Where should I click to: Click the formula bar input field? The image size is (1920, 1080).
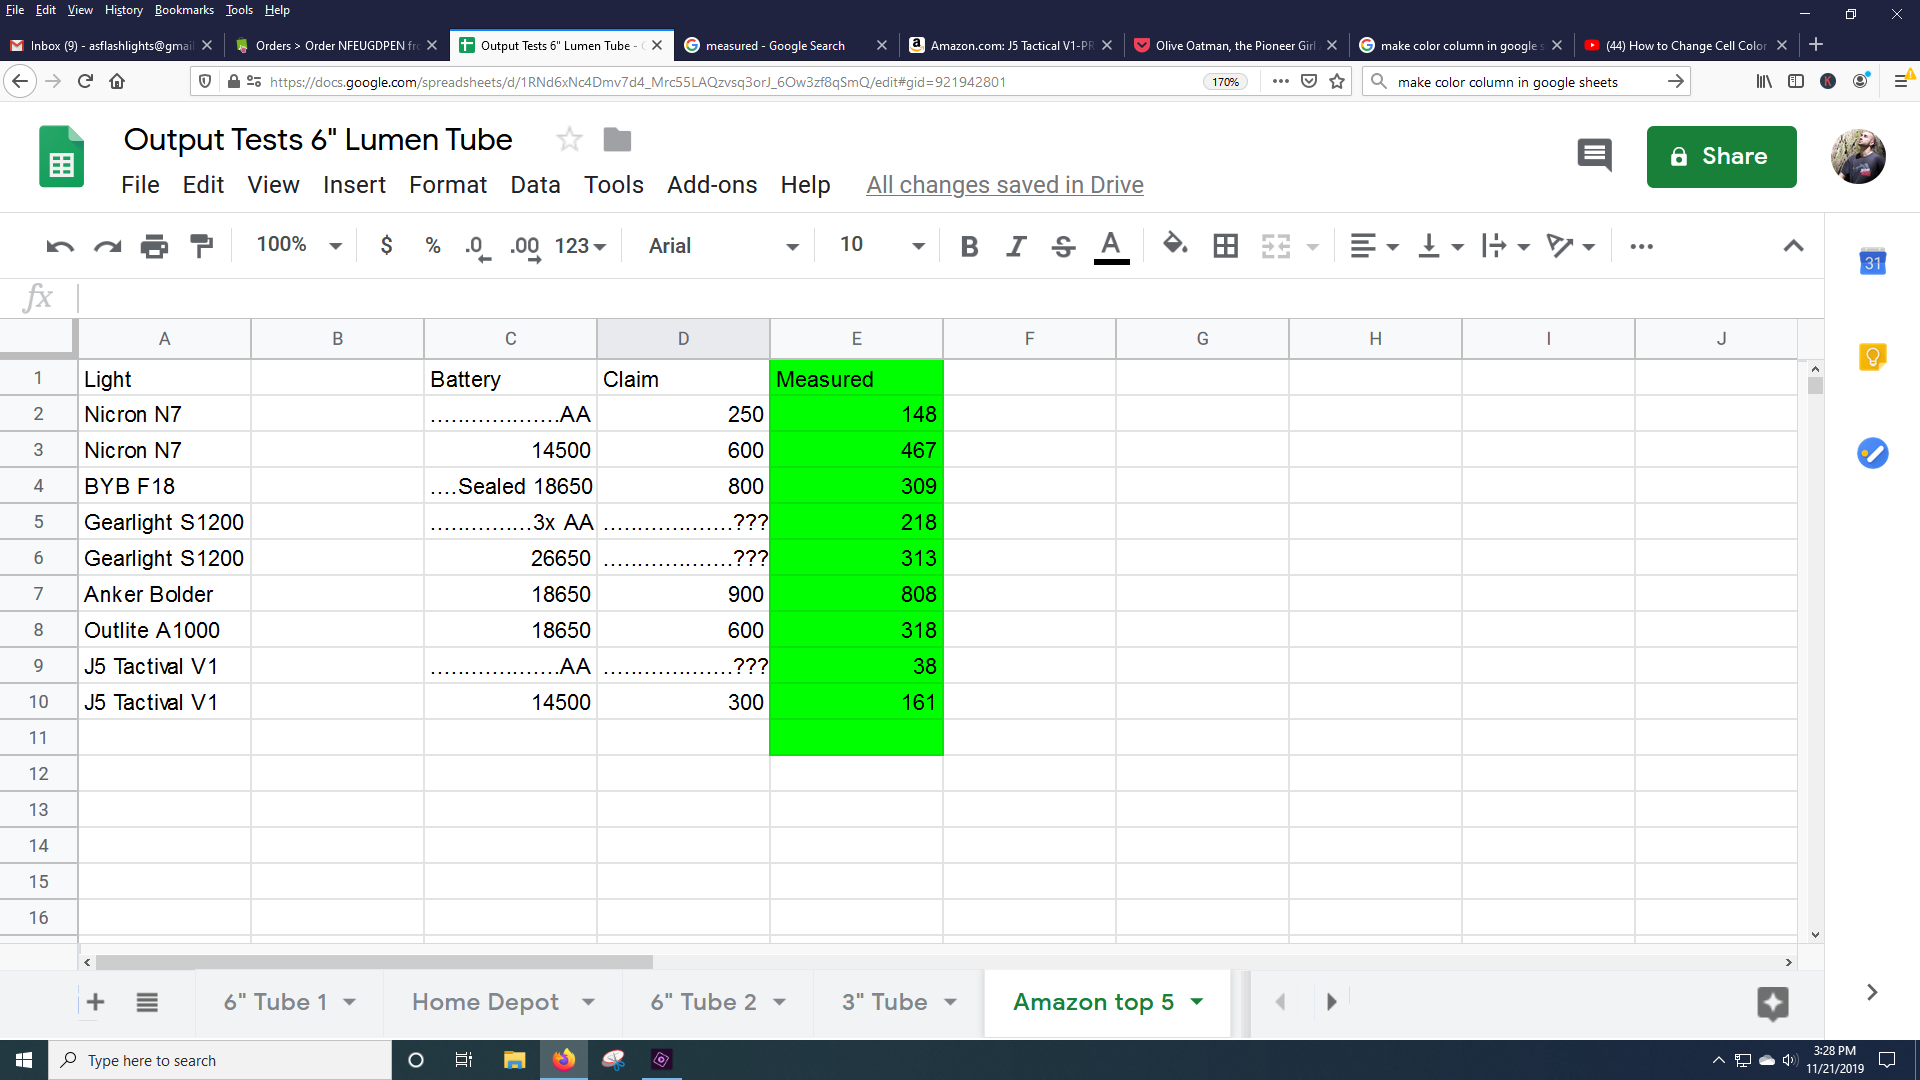pos(900,297)
